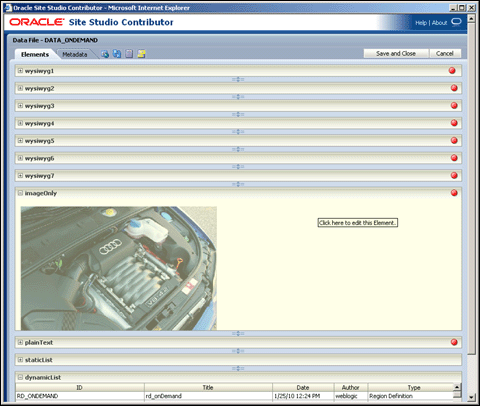Click the splitter handle below staticList
This screenshot has width=480, height=406.
click(x=238, y=368)
